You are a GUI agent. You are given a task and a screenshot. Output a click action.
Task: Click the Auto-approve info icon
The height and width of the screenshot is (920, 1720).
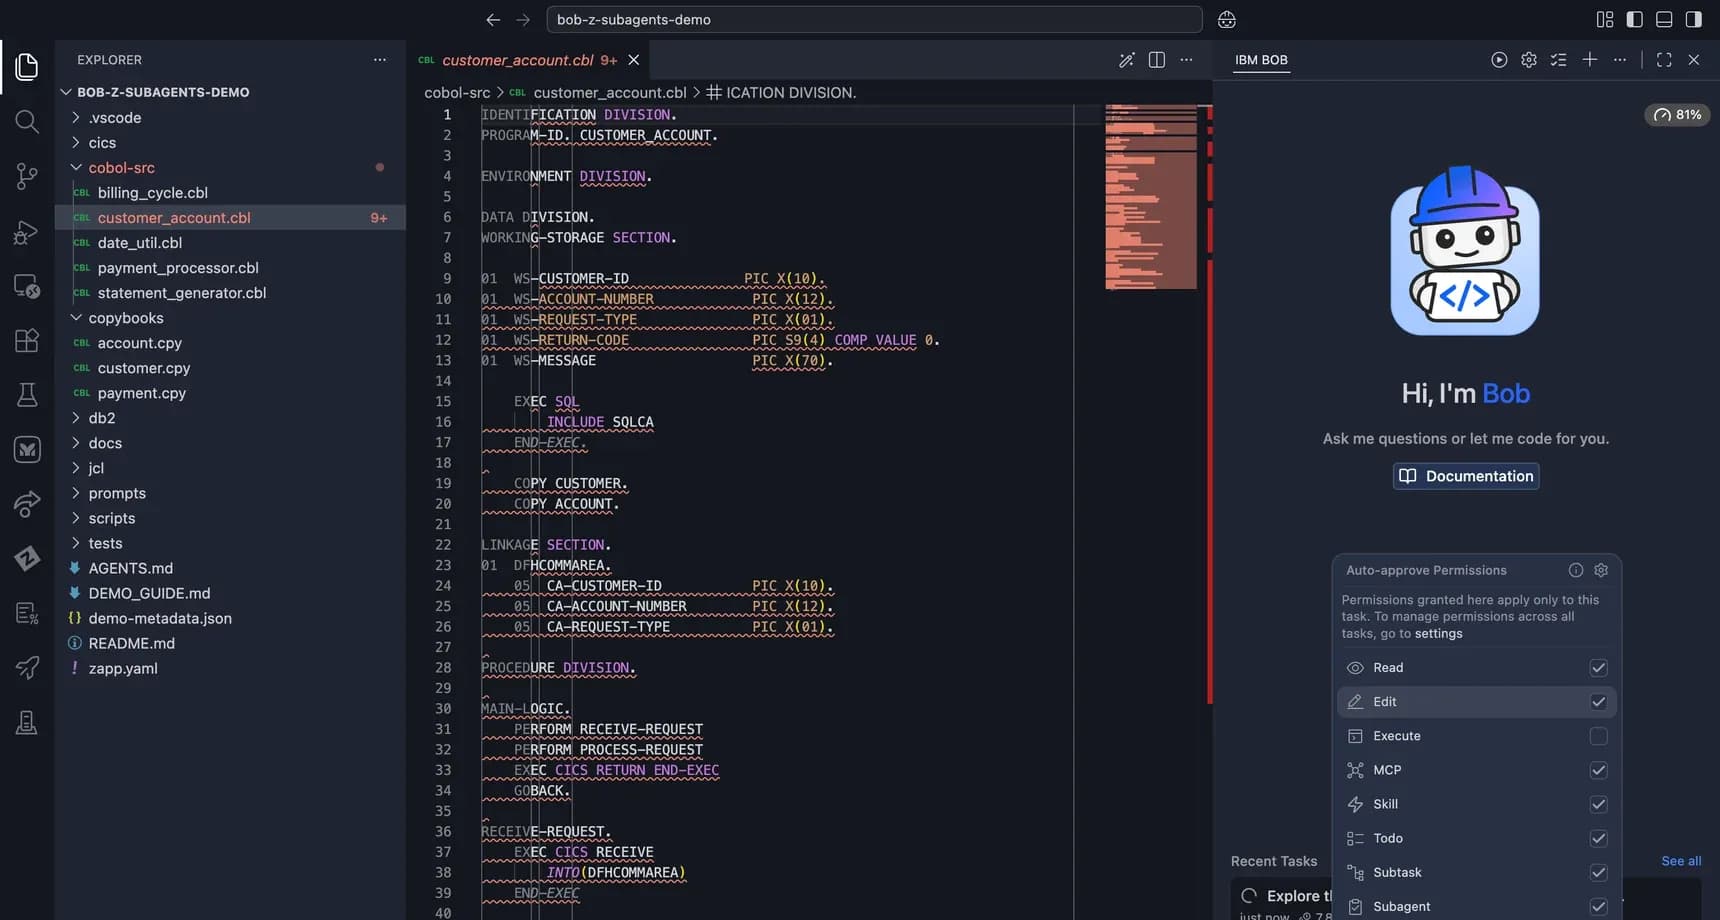pos(1576,570)
